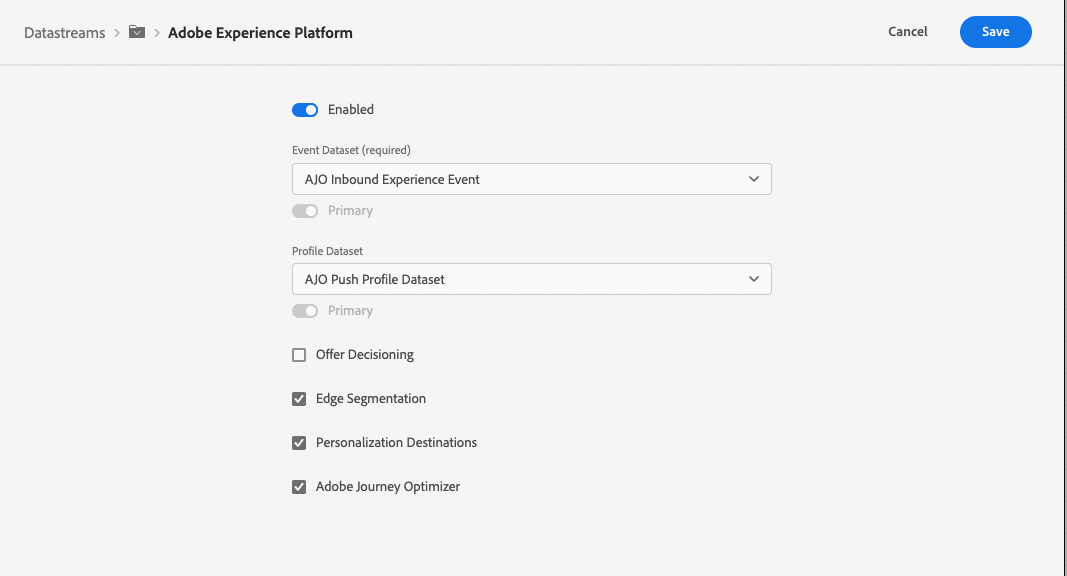
Task: Go to Datastreams in the breadcrumb
Action: pos(65,33)
